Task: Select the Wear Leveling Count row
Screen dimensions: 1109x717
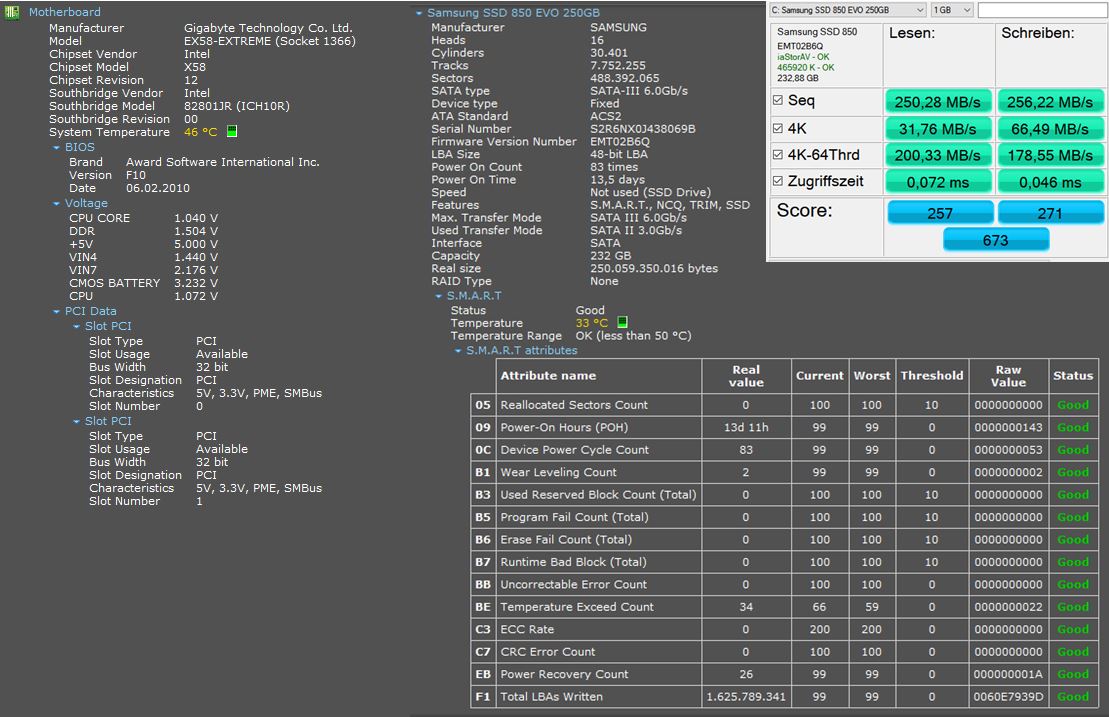Action: (784, 472)
